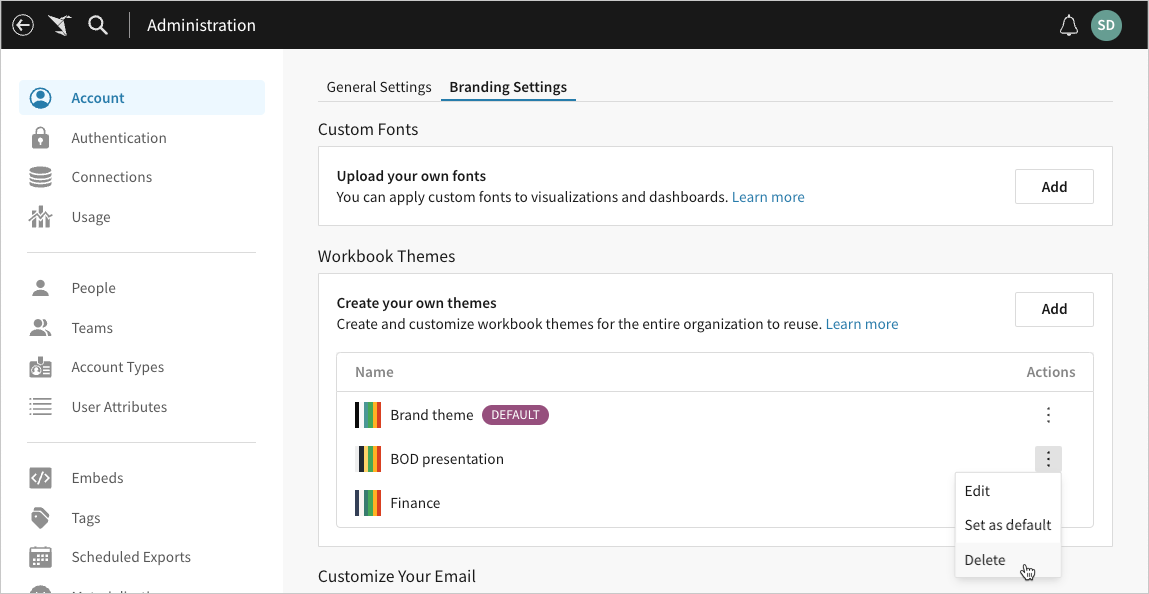Click the Brand theme color palette swatch
This screenshot has width=1149, height=594.
coord(368,415)
